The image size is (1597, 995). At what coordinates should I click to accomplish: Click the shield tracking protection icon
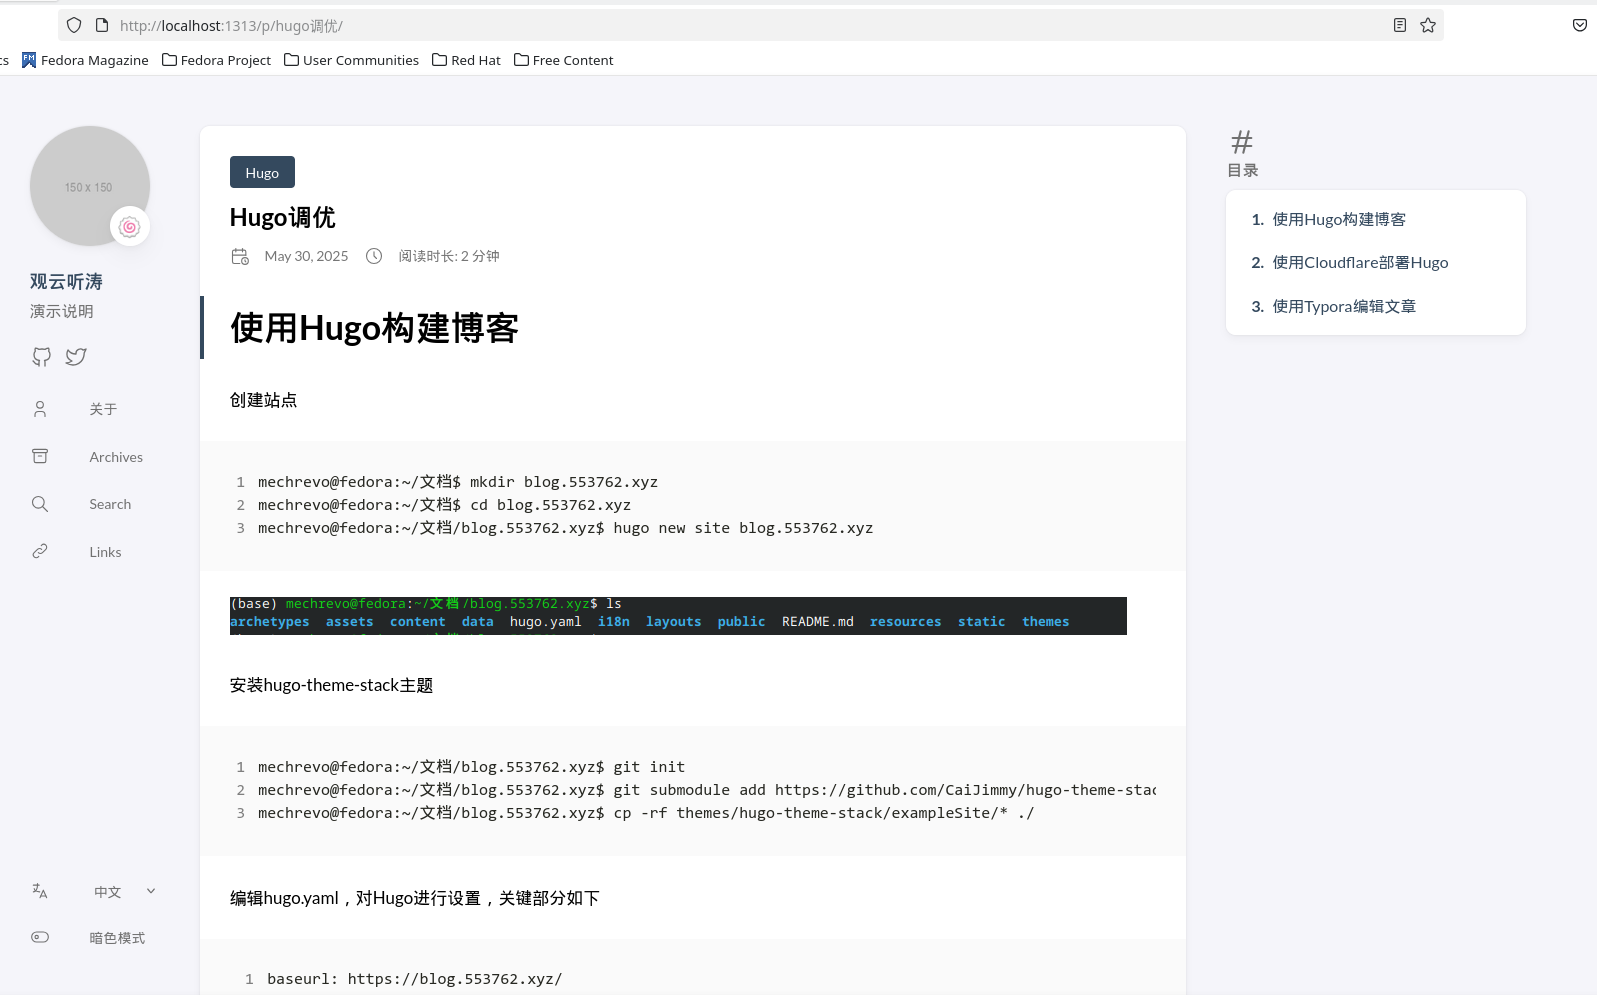click(74, 25)
